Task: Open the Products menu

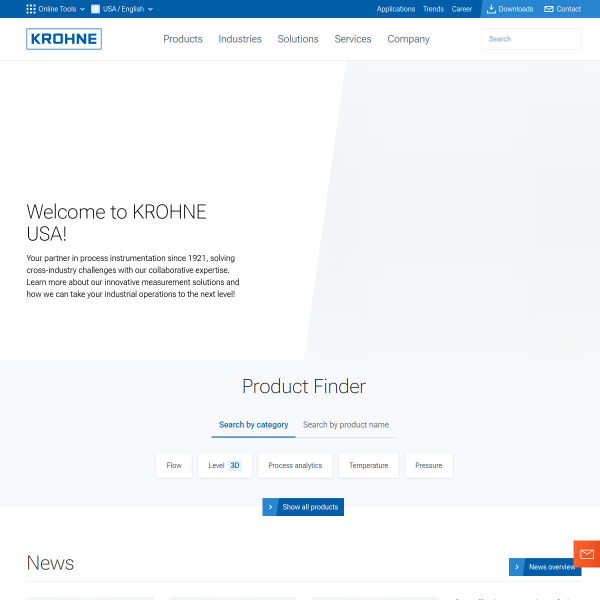Action: point(183,39)
